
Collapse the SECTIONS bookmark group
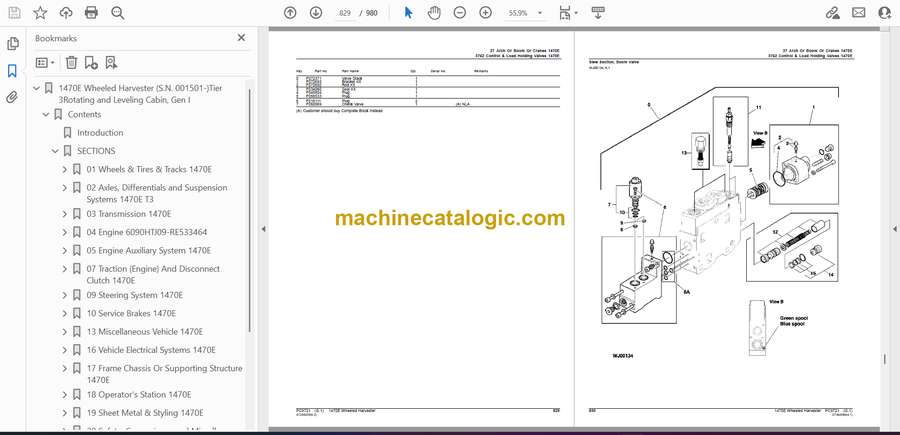pyautogui.click(x=55, y=151)
